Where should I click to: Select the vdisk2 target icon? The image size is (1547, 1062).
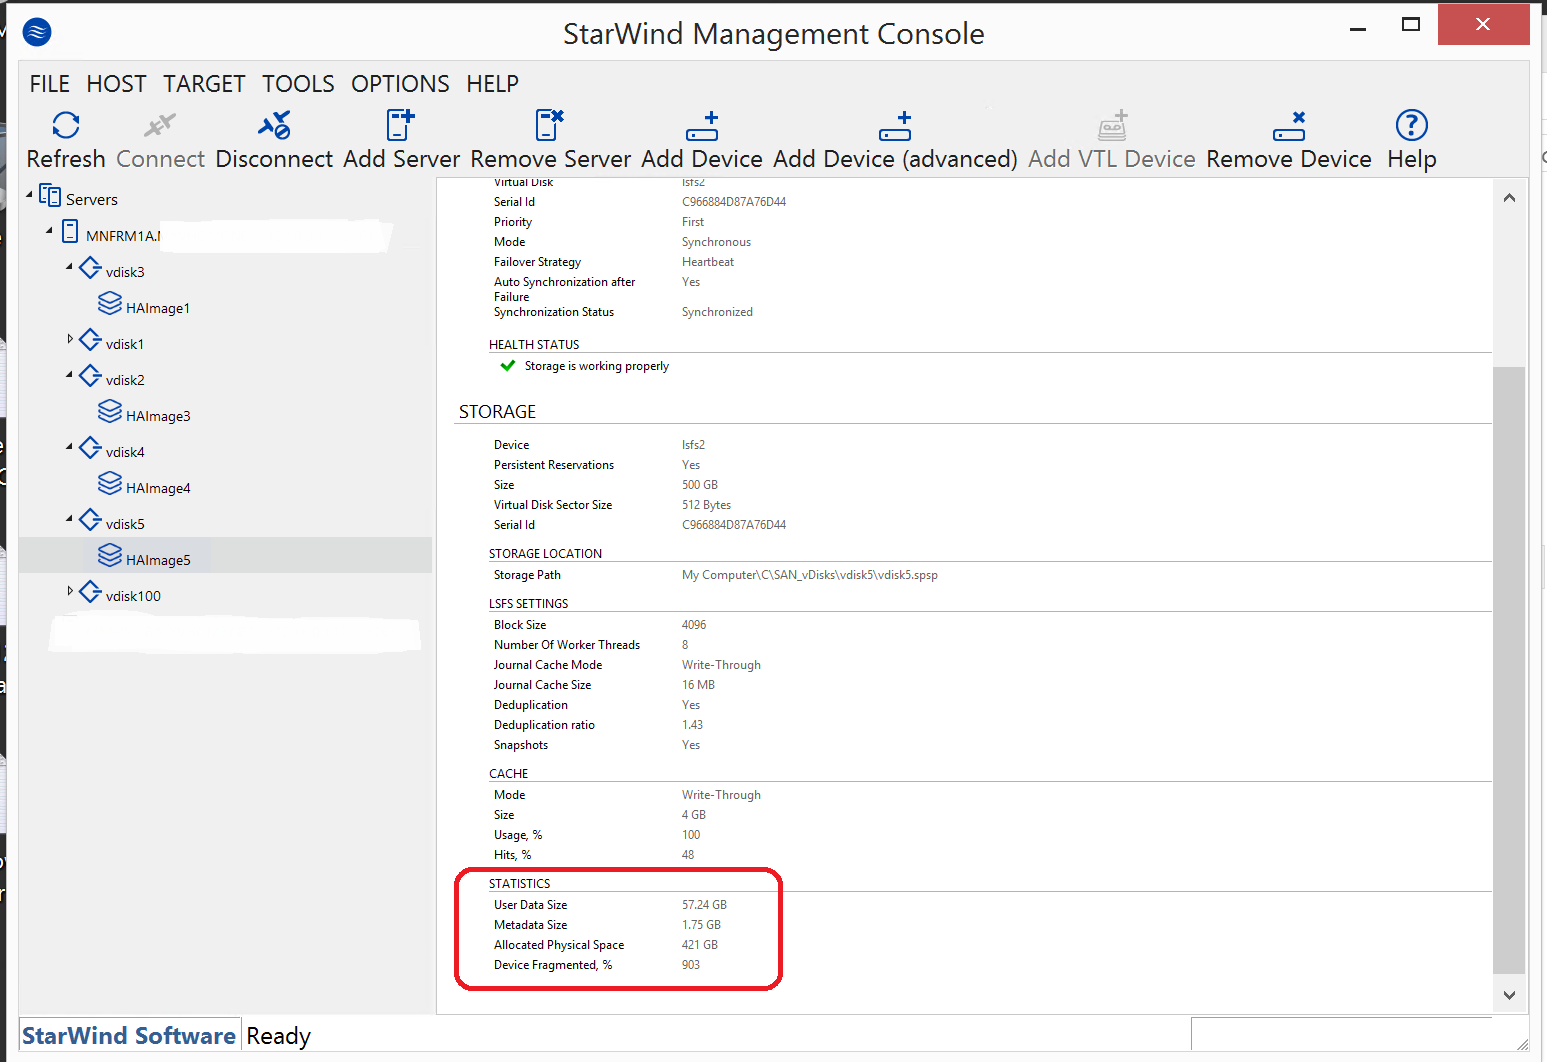pos(90,376)
